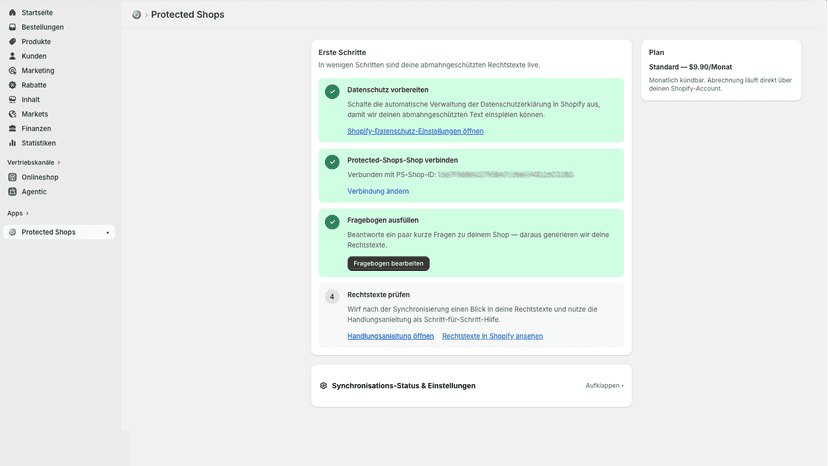Click the Produkte tag icon
The width and height of the screenshot is (828, 466).
tap(12, 41)
